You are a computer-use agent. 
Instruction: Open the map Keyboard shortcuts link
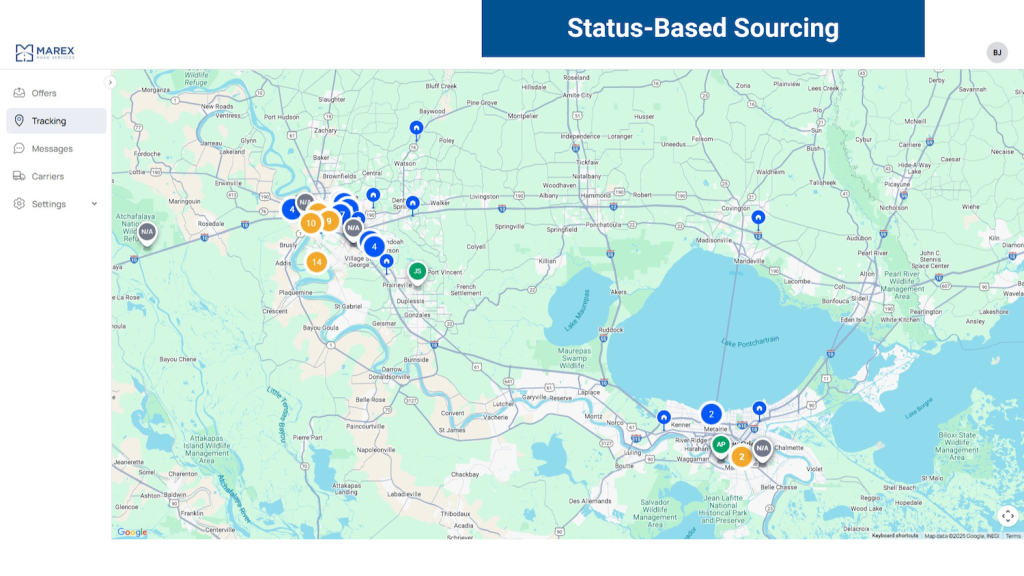click(894, 535)
